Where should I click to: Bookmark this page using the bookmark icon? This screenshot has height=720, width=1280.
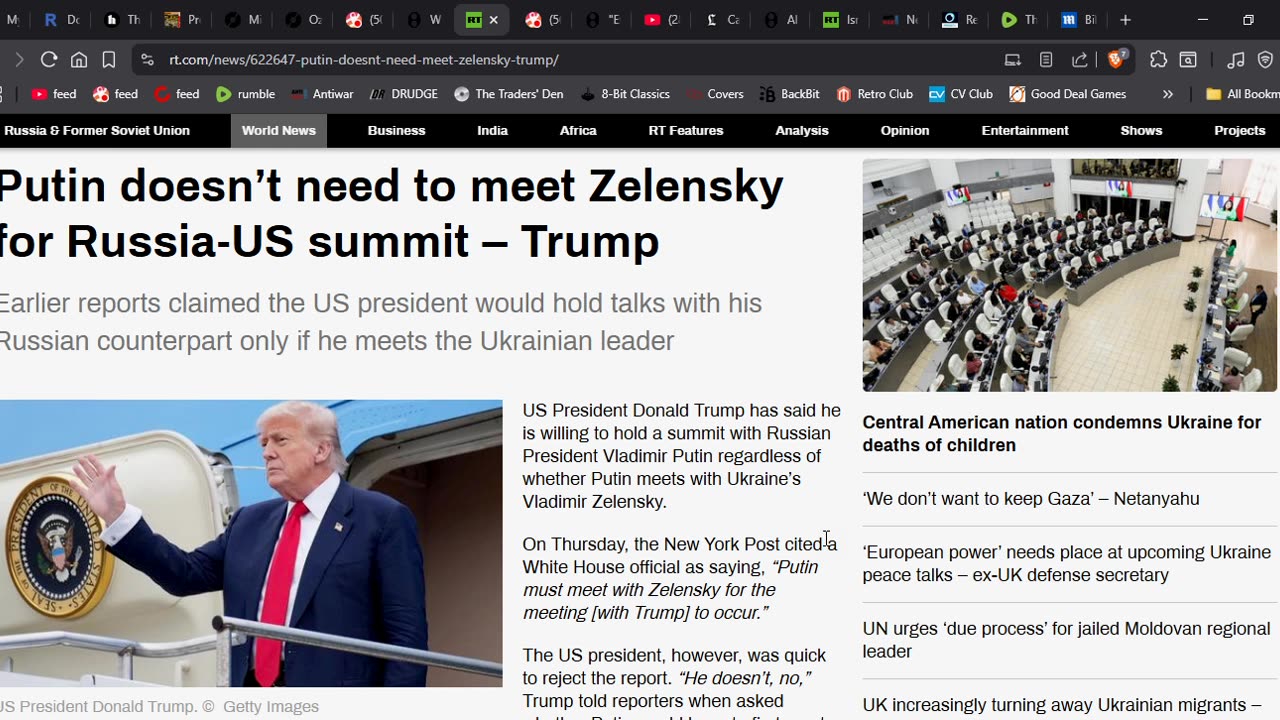point(109,60)
